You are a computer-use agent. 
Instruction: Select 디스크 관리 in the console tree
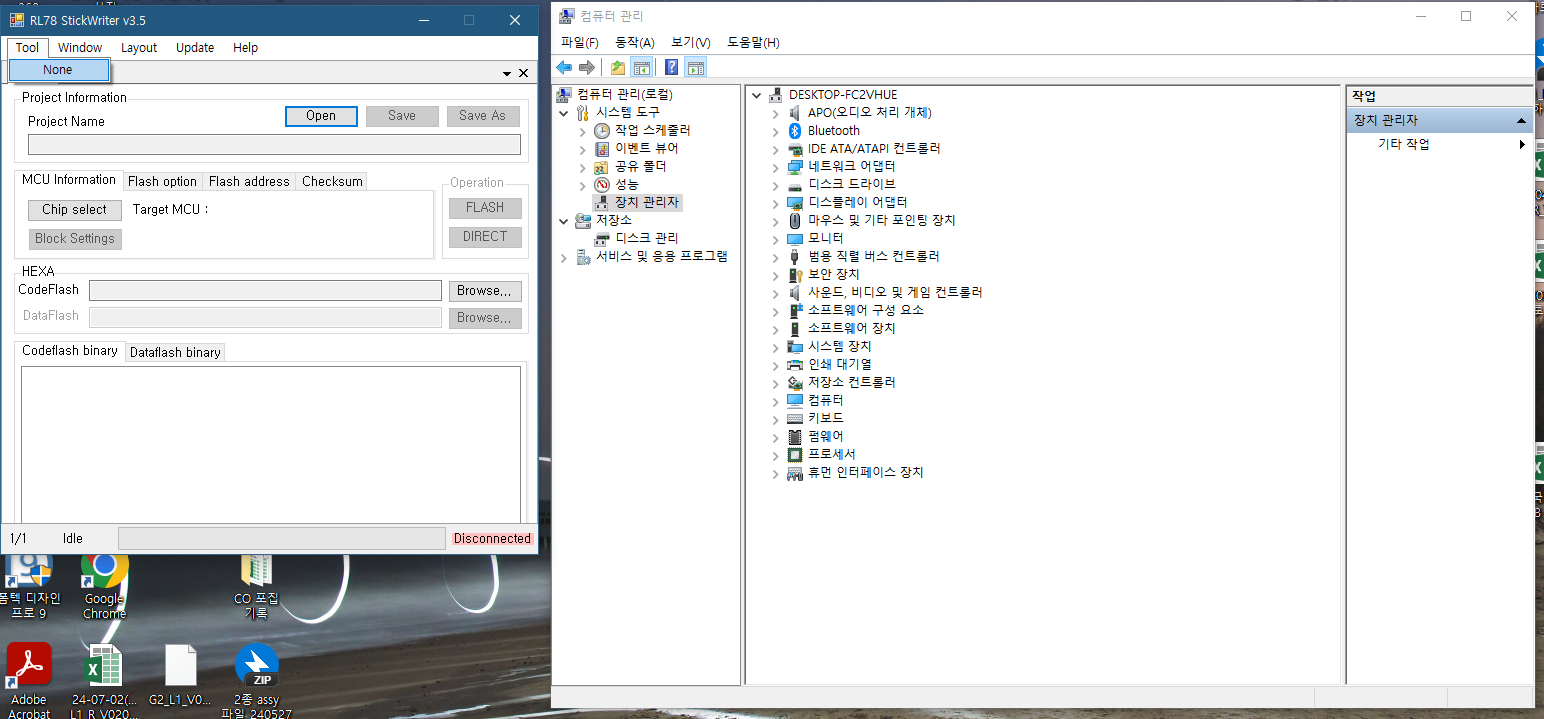[x=646, y=238]
